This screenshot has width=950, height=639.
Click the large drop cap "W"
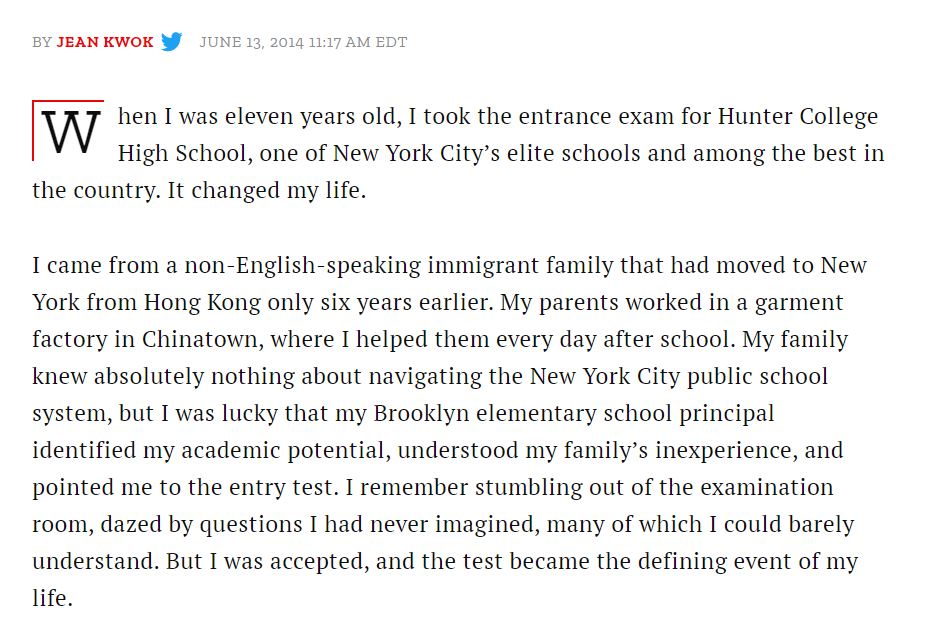click(x=71, y=131)
